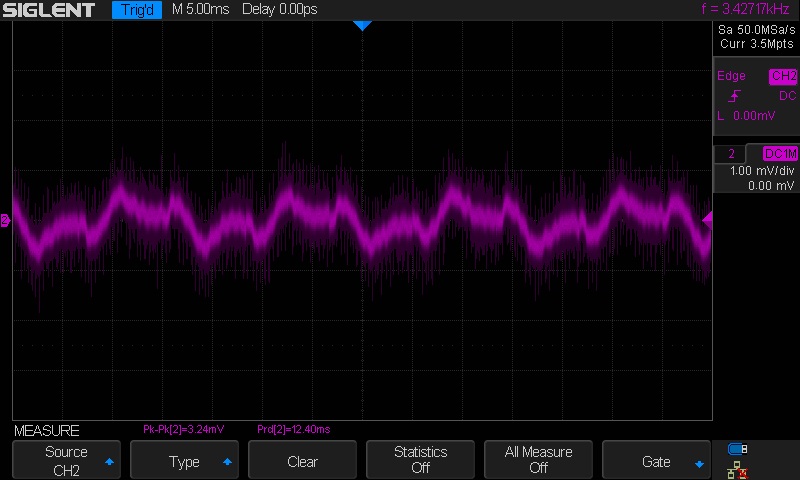This screenshot has width=800, height=480.
Task: Click the channel 2 number tab
Action: [731, 154]
